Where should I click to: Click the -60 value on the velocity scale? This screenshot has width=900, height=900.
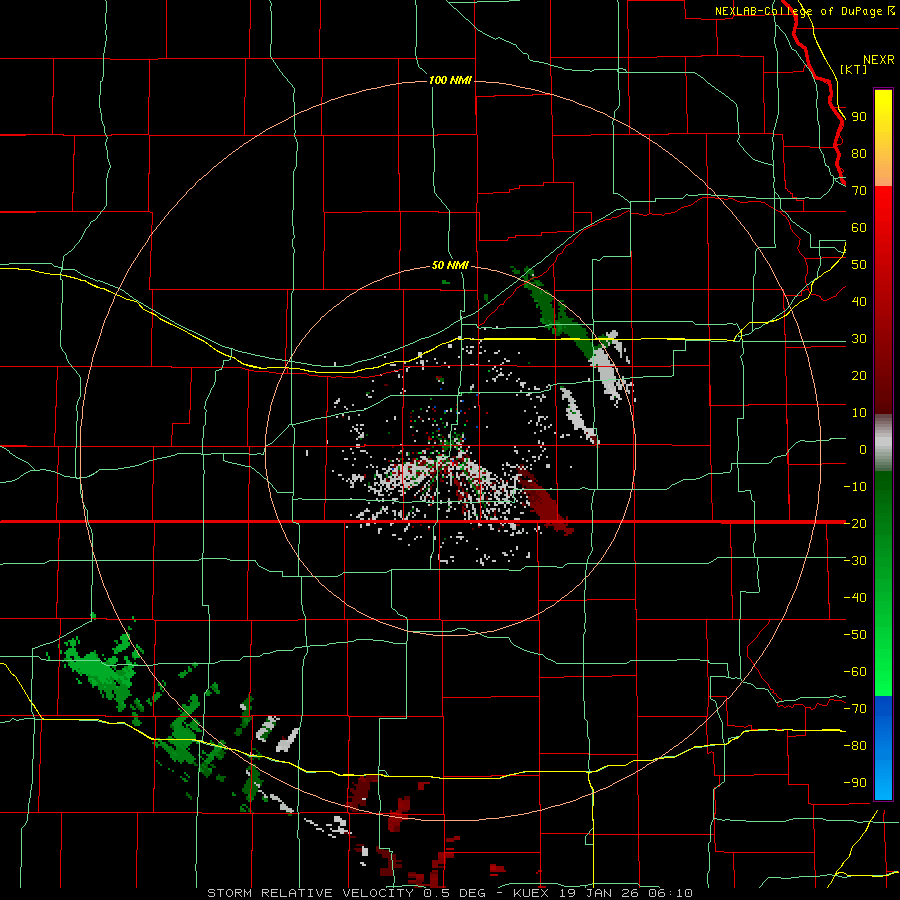pos(855,672)
